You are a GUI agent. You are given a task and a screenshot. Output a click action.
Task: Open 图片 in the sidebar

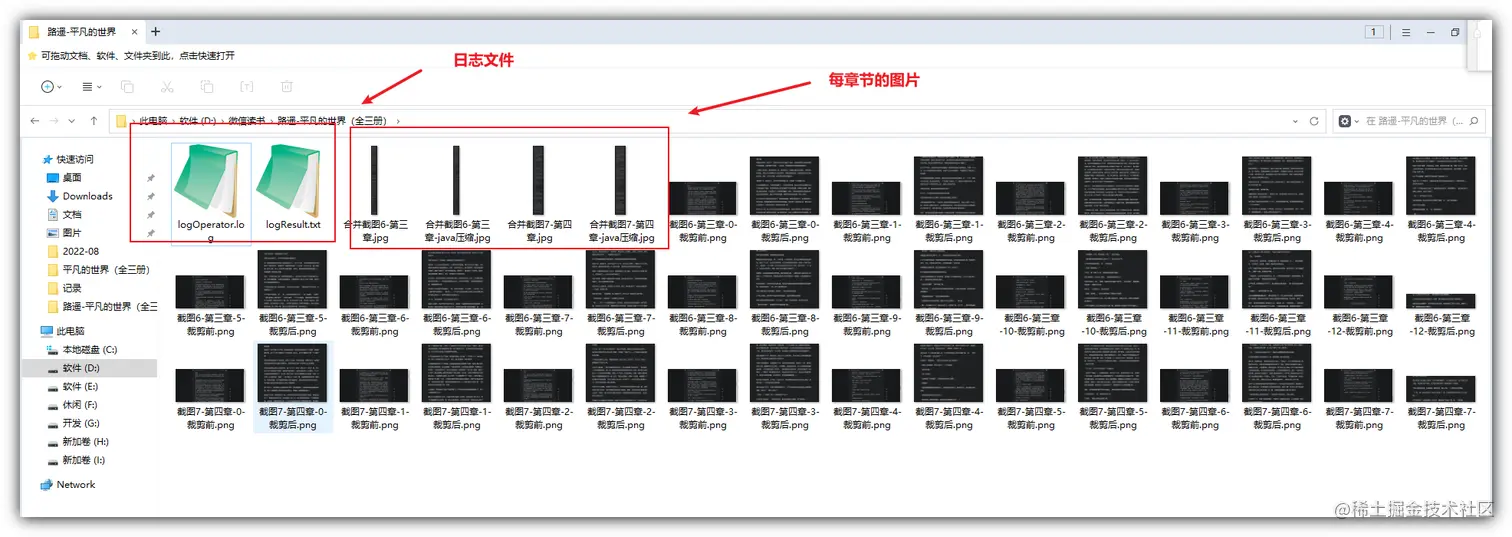(64, 233)
